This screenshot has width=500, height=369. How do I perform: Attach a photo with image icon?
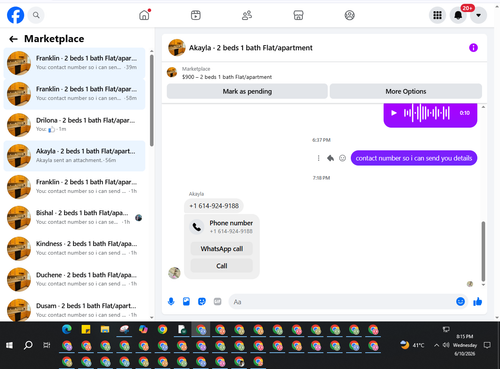(186, 302)
